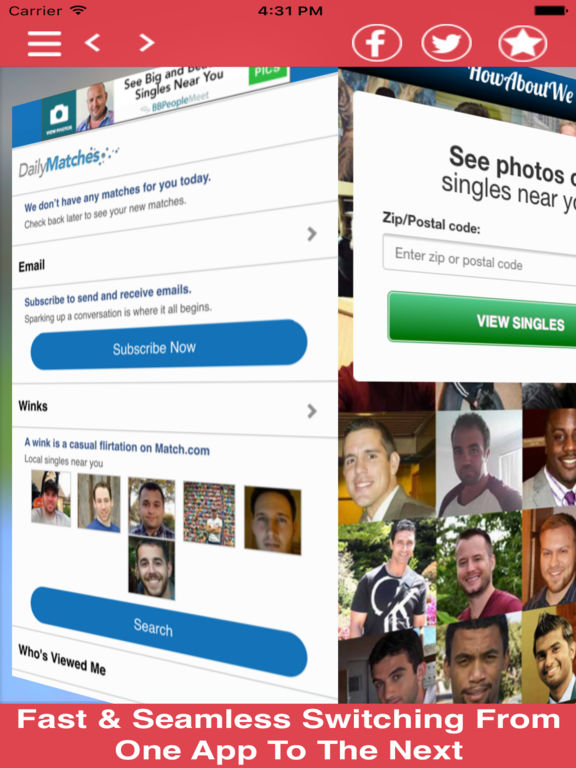
Task: Share via Twitter bird icon
Action: coord(446,43)
